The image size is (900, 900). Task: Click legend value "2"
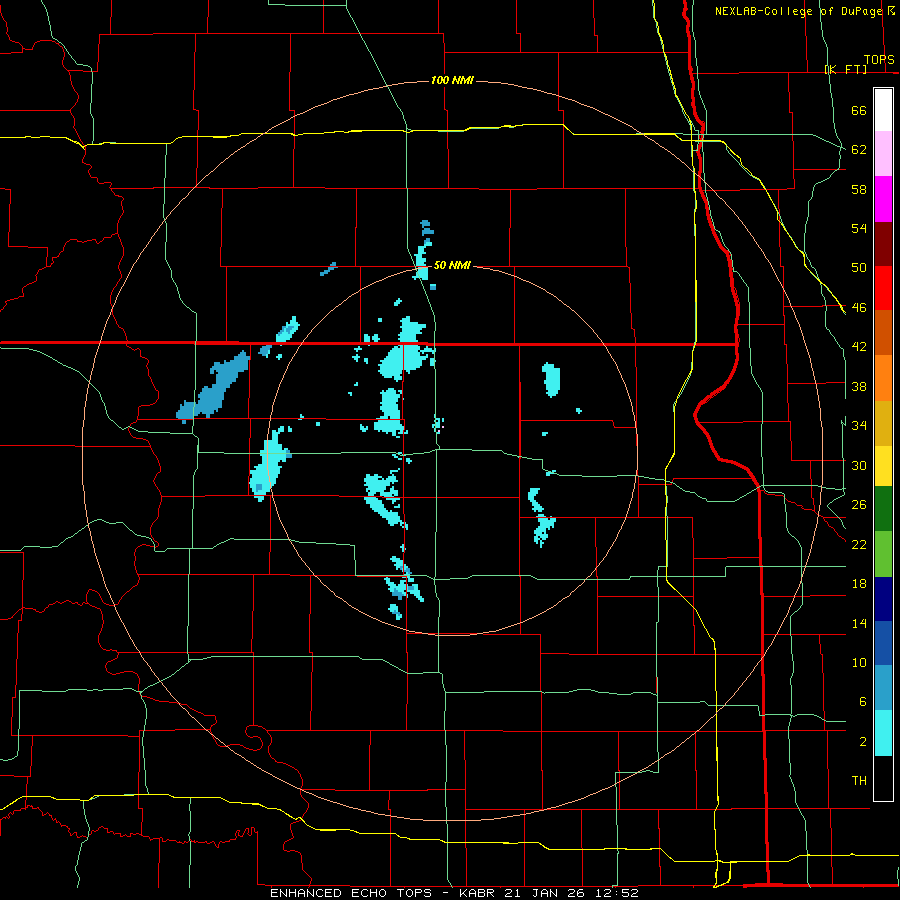click(863, 742)
